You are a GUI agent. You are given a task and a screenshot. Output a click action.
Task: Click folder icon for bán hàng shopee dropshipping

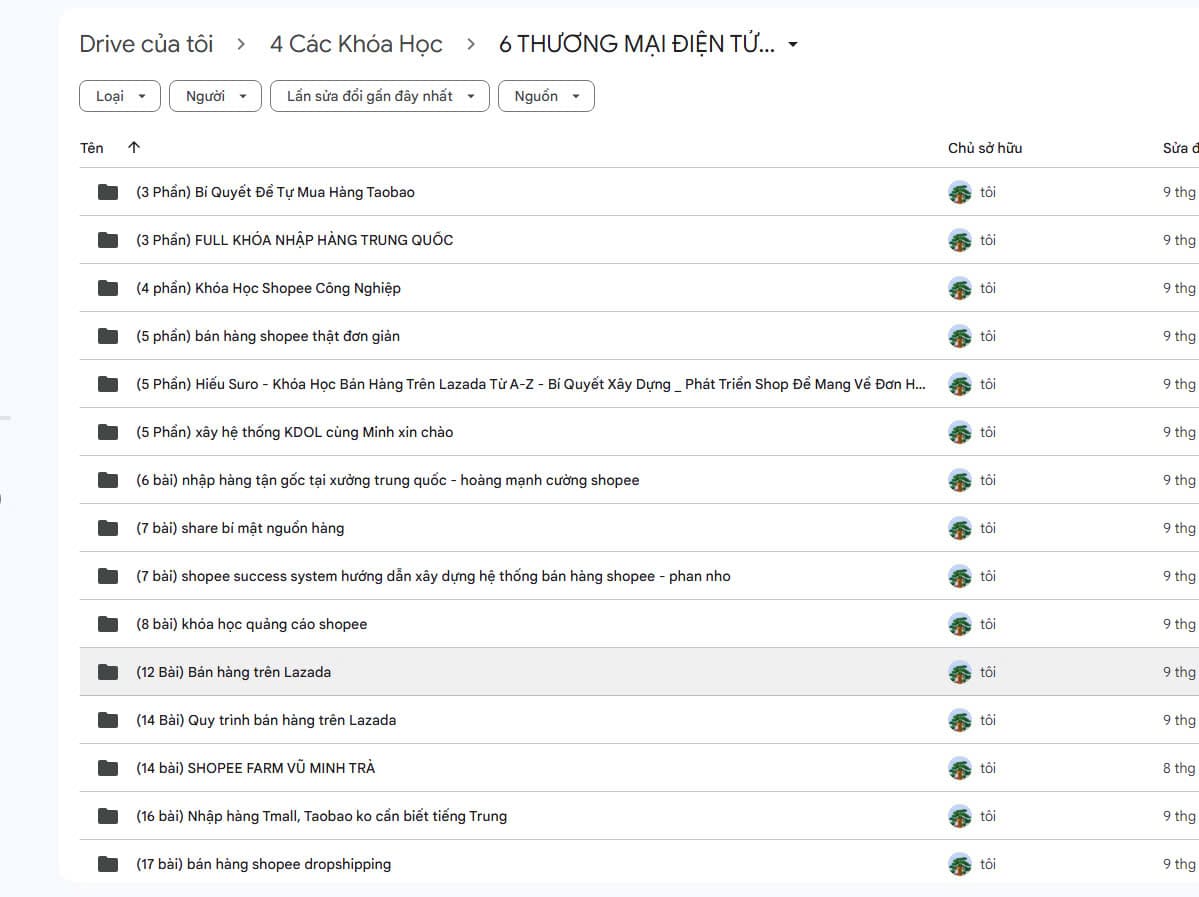click(x=108, y=864)
